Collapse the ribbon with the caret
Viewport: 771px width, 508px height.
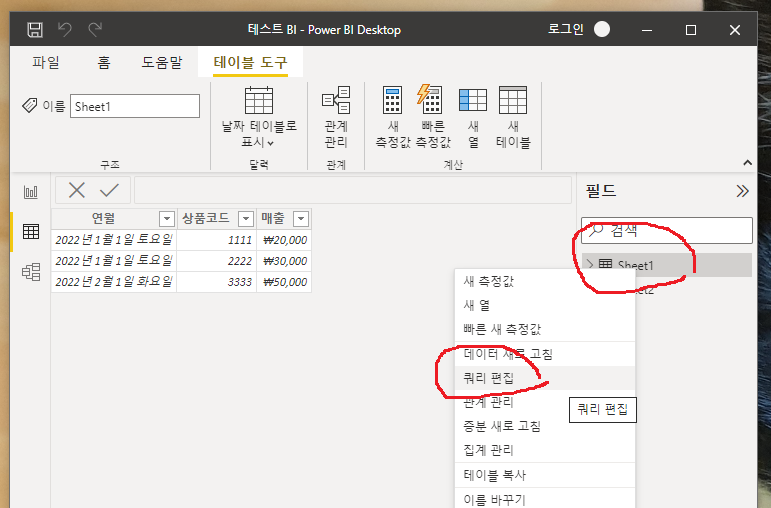coord(747,163)
